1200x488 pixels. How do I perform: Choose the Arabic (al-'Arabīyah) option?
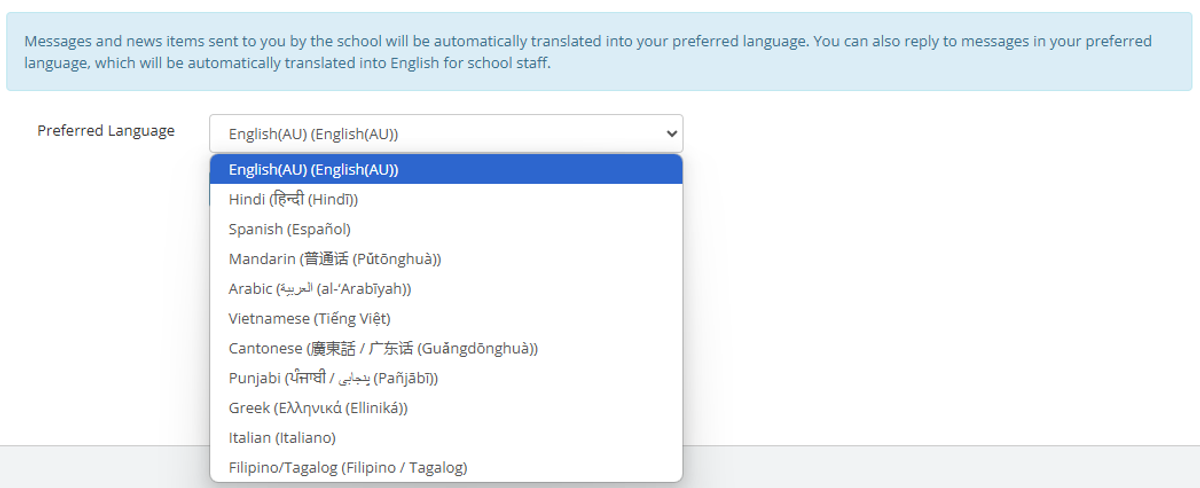(446, 289)
